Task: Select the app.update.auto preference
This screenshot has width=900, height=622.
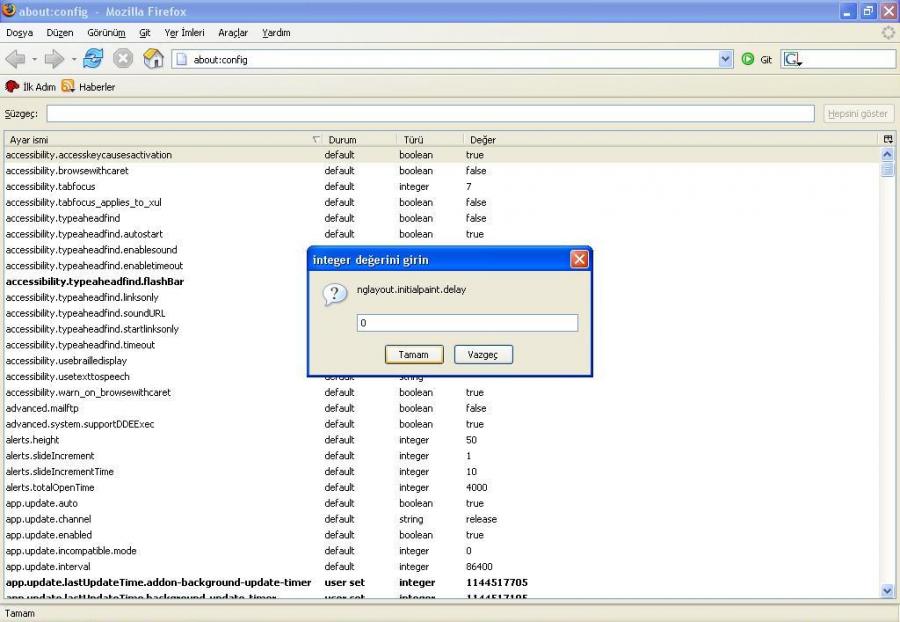Action: [x=442, y=503]
